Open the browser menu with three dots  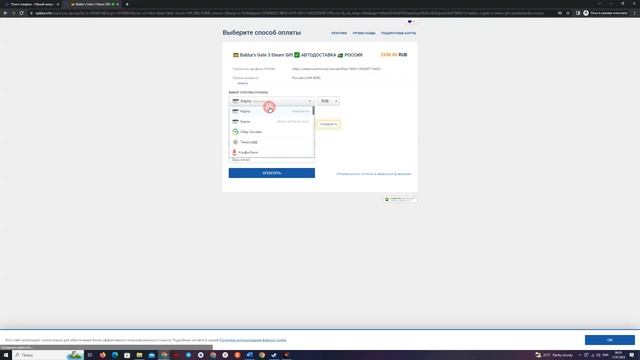click(x=635, y=13)
